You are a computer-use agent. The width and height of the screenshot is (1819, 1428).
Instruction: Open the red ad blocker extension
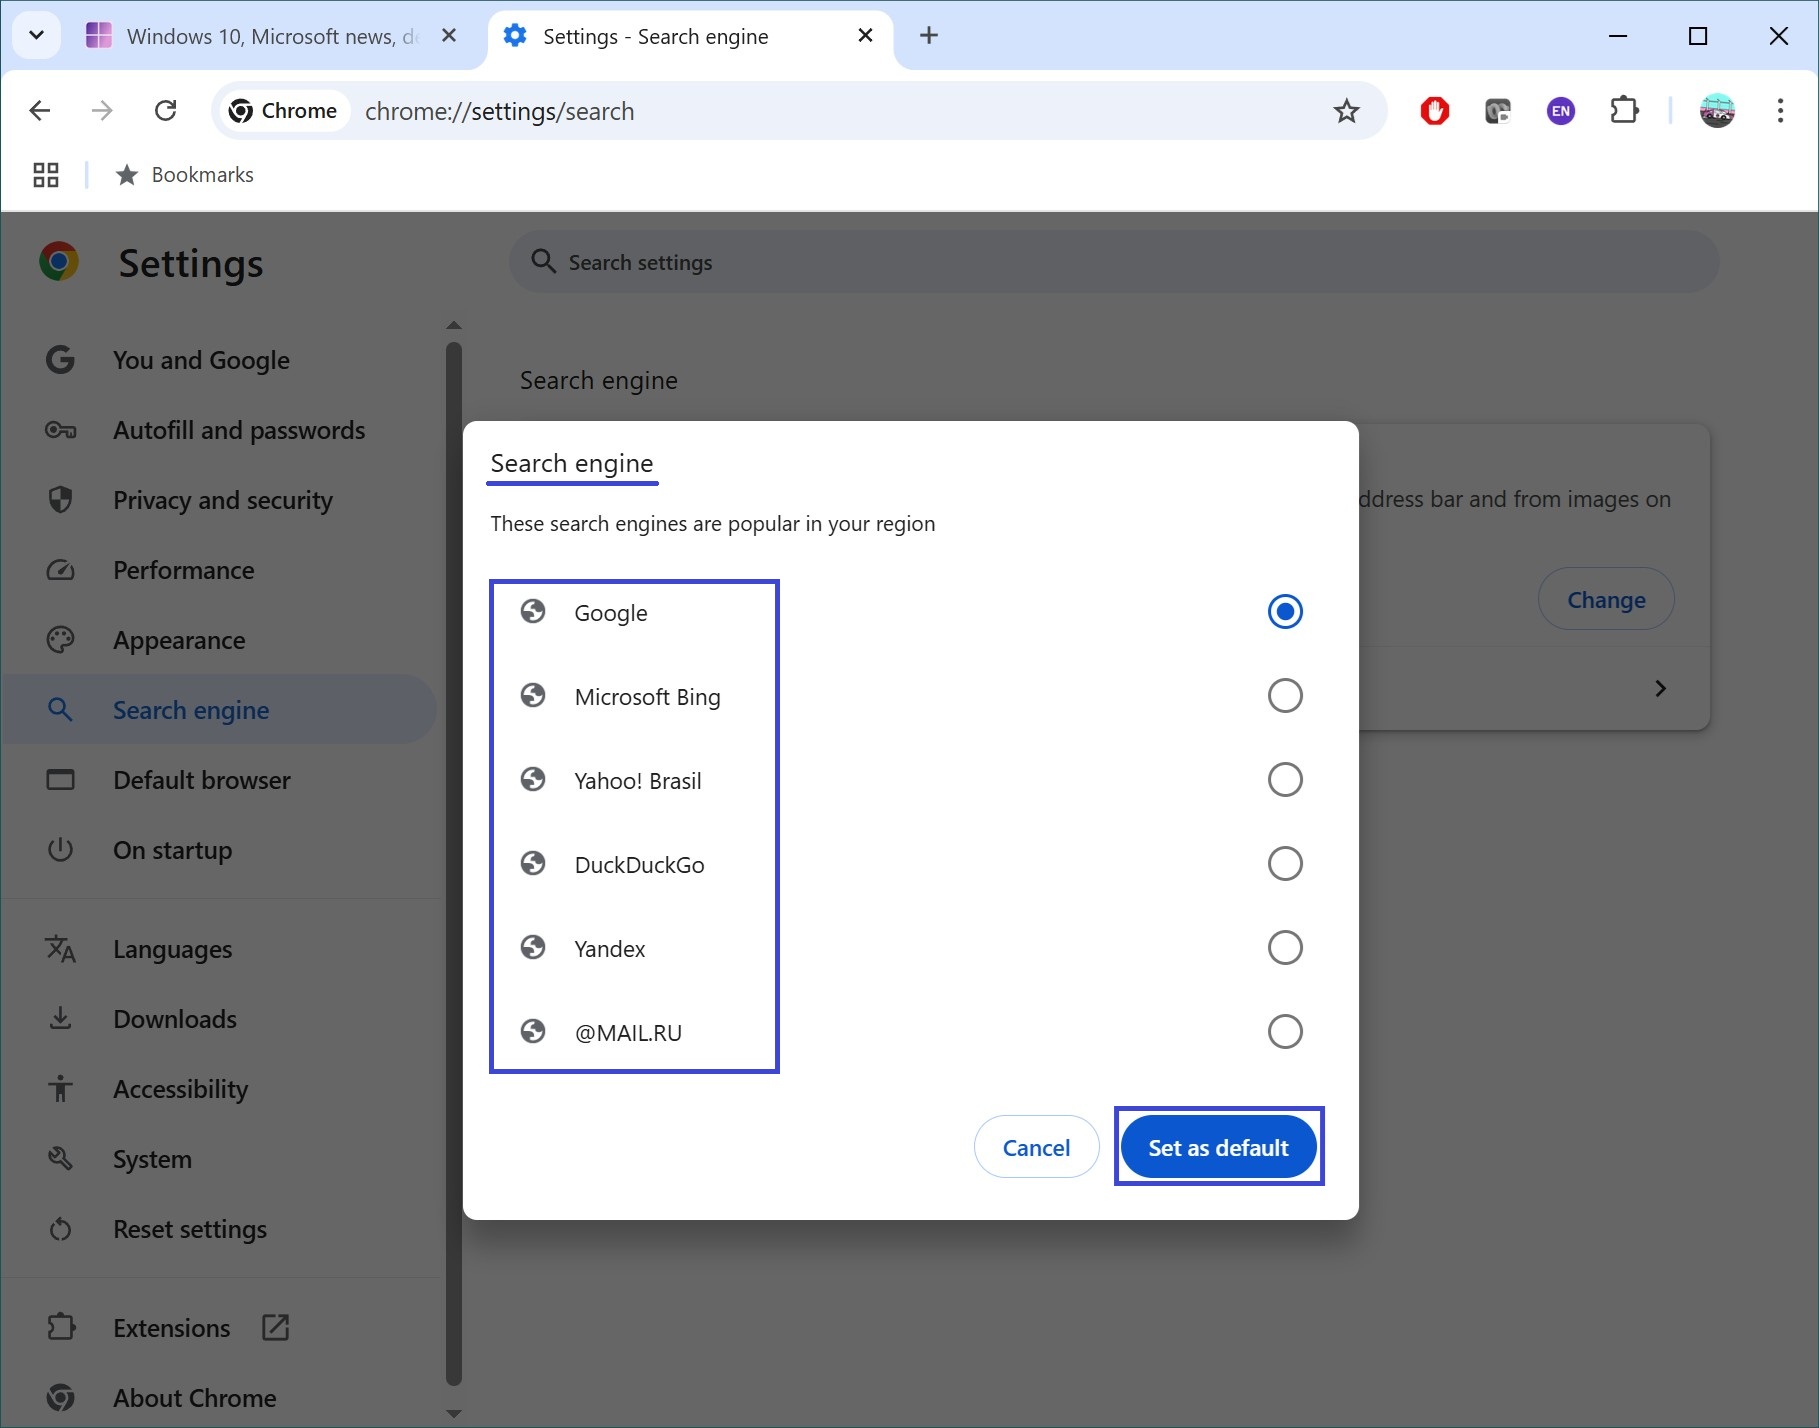pos(1434,111)
